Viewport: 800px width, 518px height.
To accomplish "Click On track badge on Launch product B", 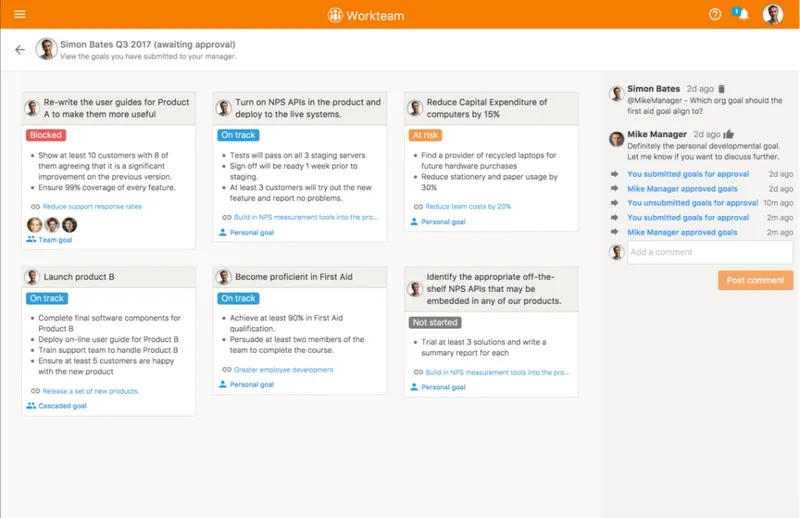I will tap(47, 299).
